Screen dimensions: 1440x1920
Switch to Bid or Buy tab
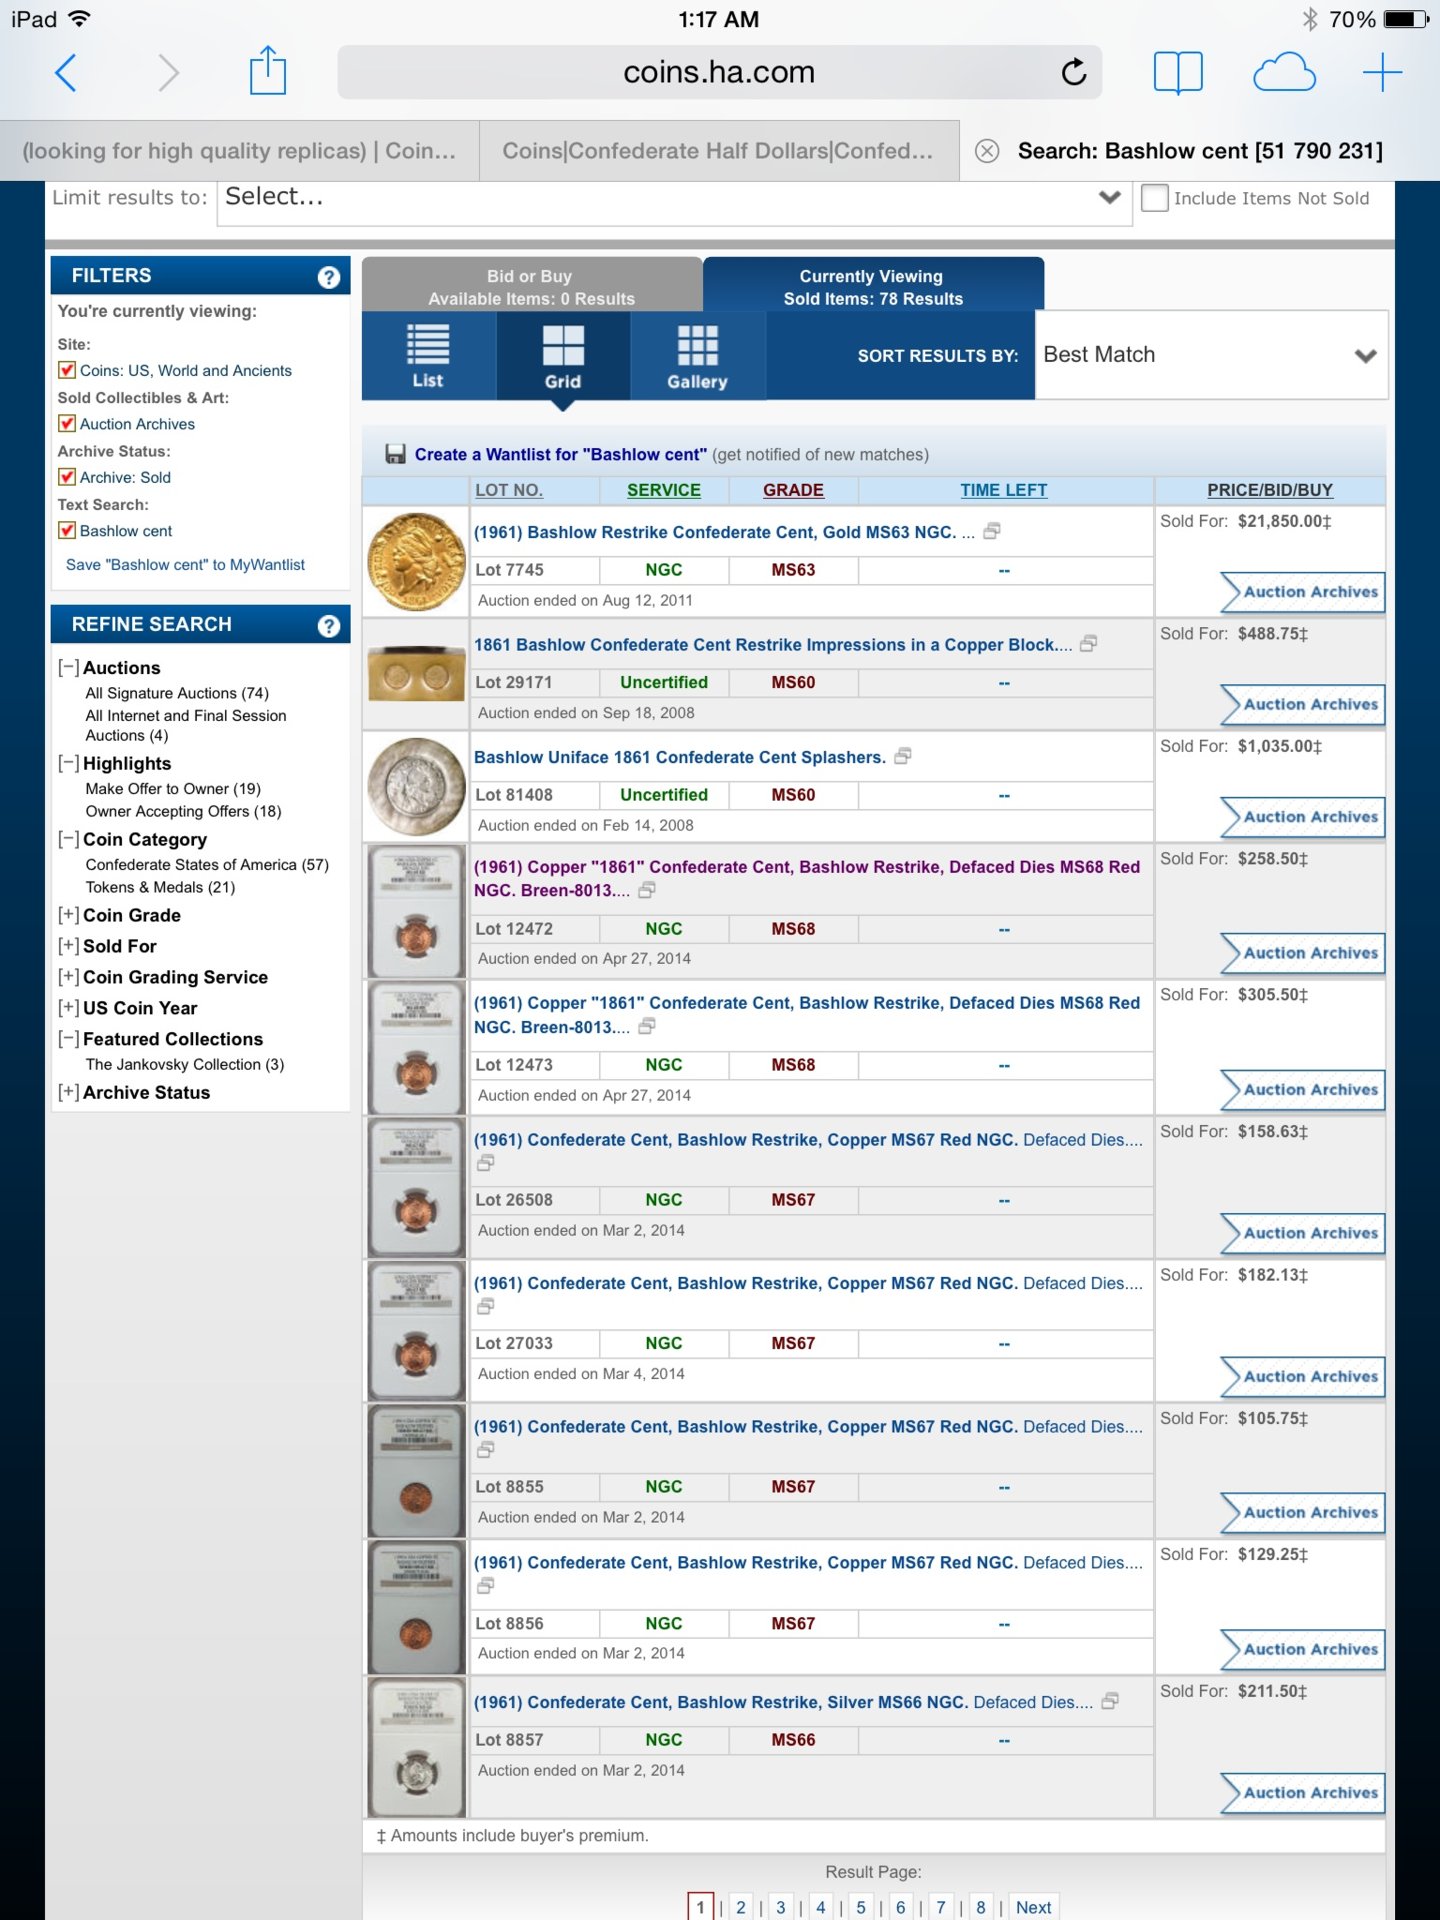point(531,287)
